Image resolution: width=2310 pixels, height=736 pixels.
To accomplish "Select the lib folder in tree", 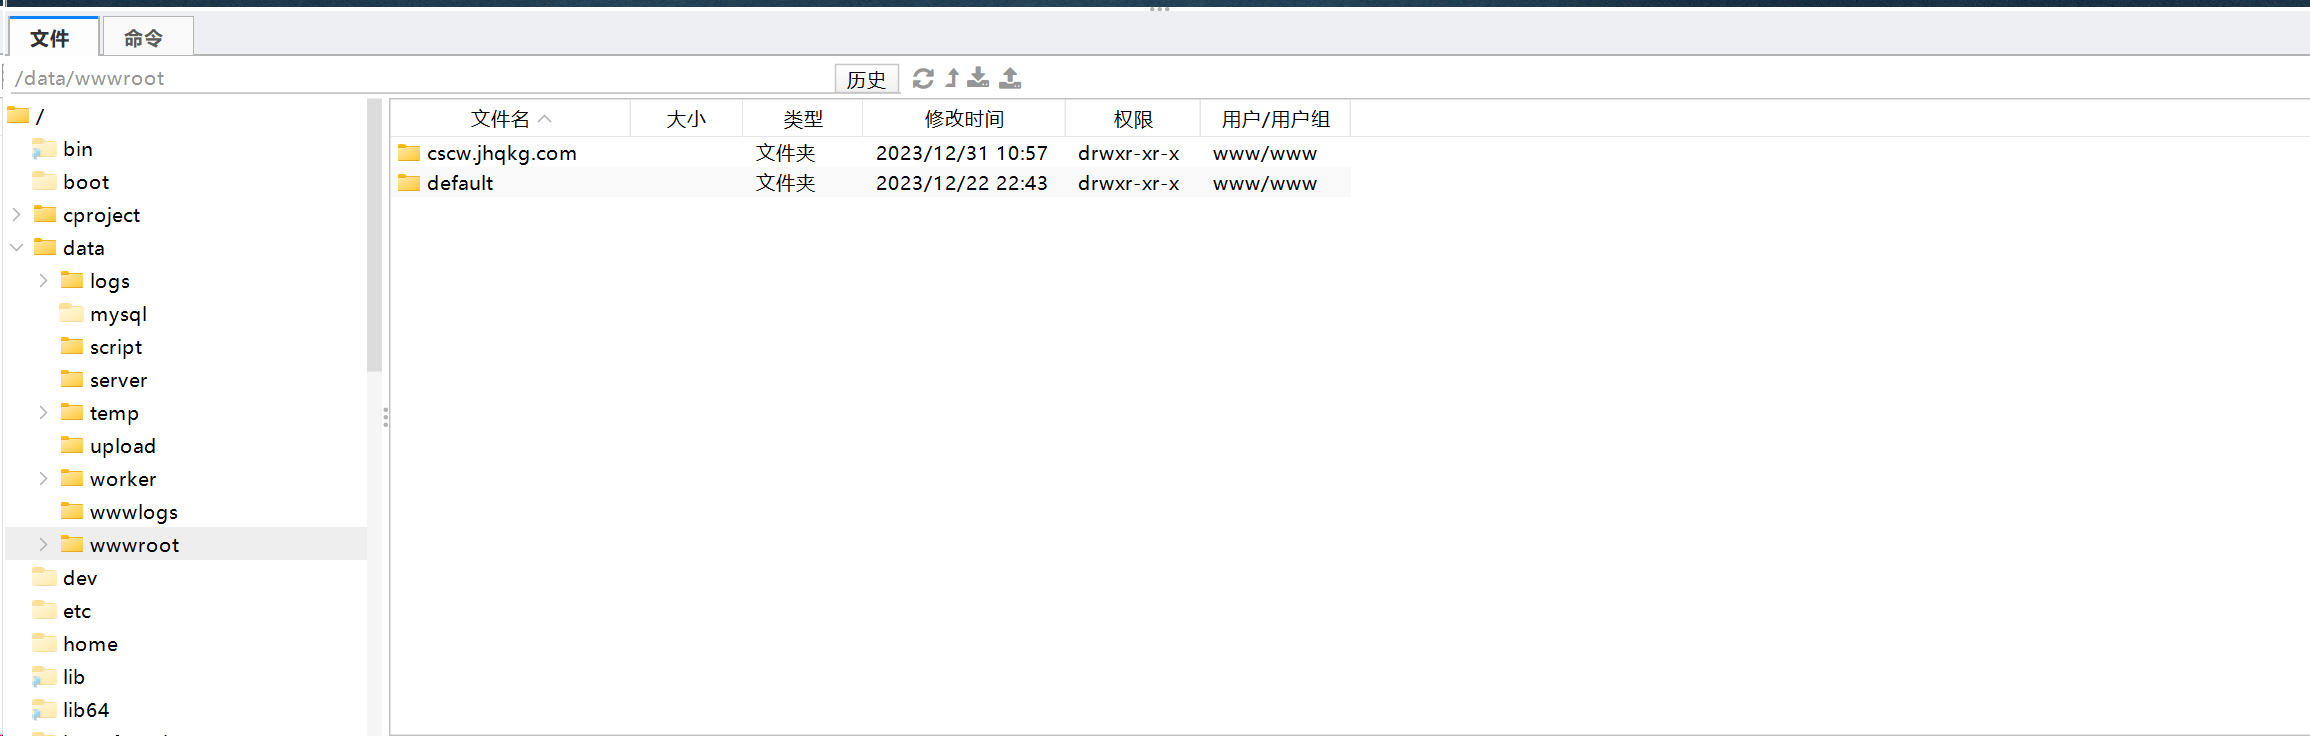I will [59, 677].
